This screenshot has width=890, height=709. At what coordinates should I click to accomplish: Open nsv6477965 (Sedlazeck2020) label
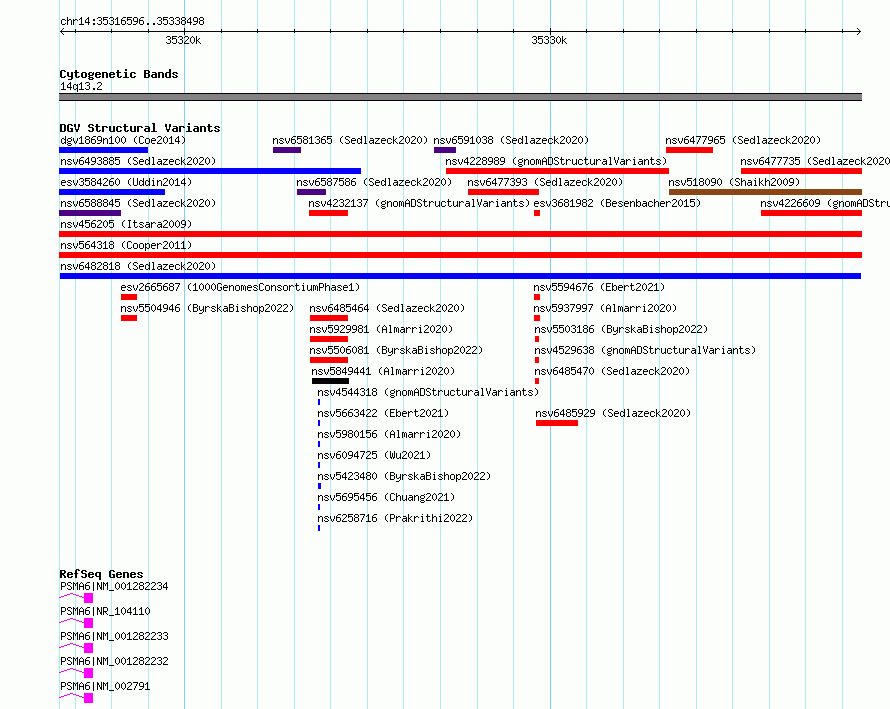[743, 140]
